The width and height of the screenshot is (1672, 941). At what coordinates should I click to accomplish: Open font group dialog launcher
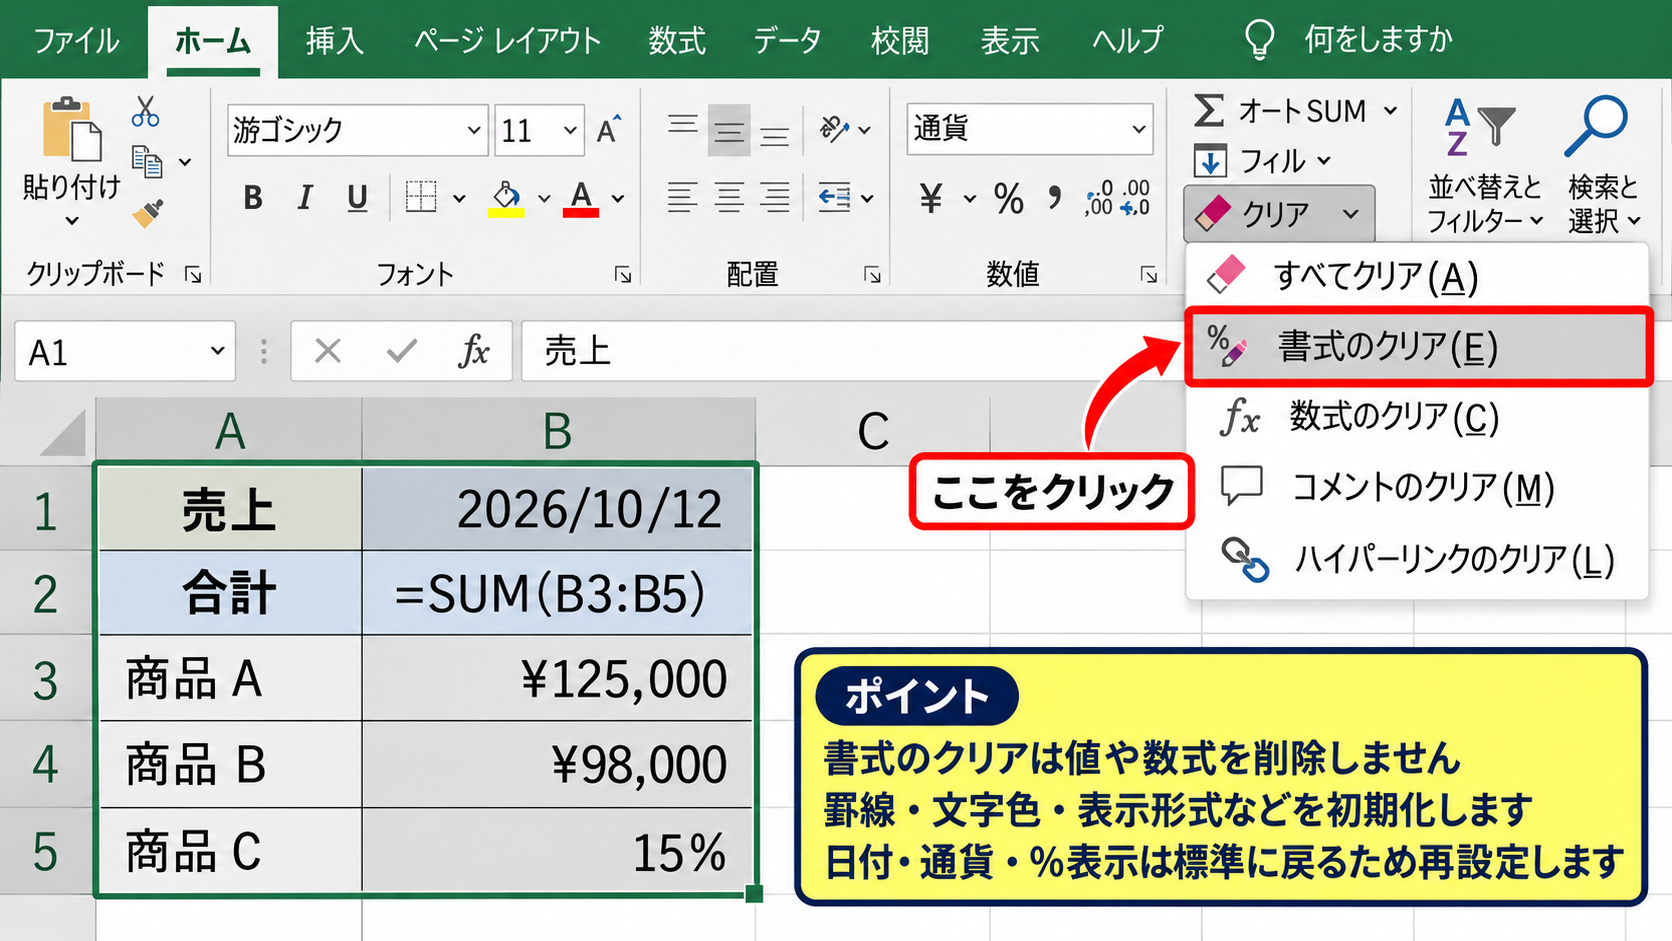pyautogui.click(x=623, y=275)
